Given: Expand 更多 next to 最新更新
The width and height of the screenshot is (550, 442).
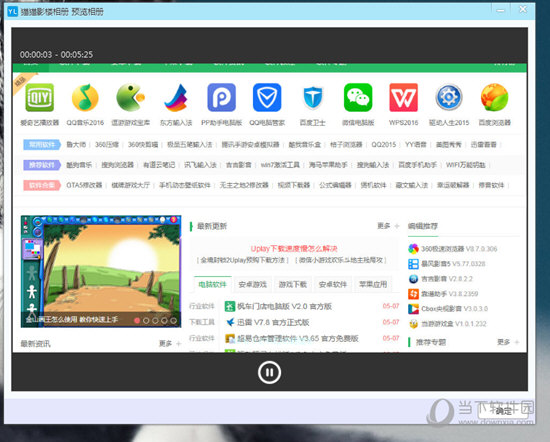Looking at the screenshot, I should coord(388,226).
